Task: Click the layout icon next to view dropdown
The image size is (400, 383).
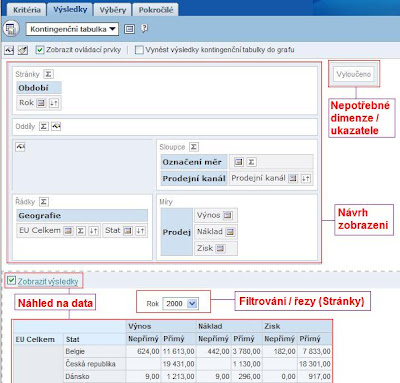Action: 129,29
